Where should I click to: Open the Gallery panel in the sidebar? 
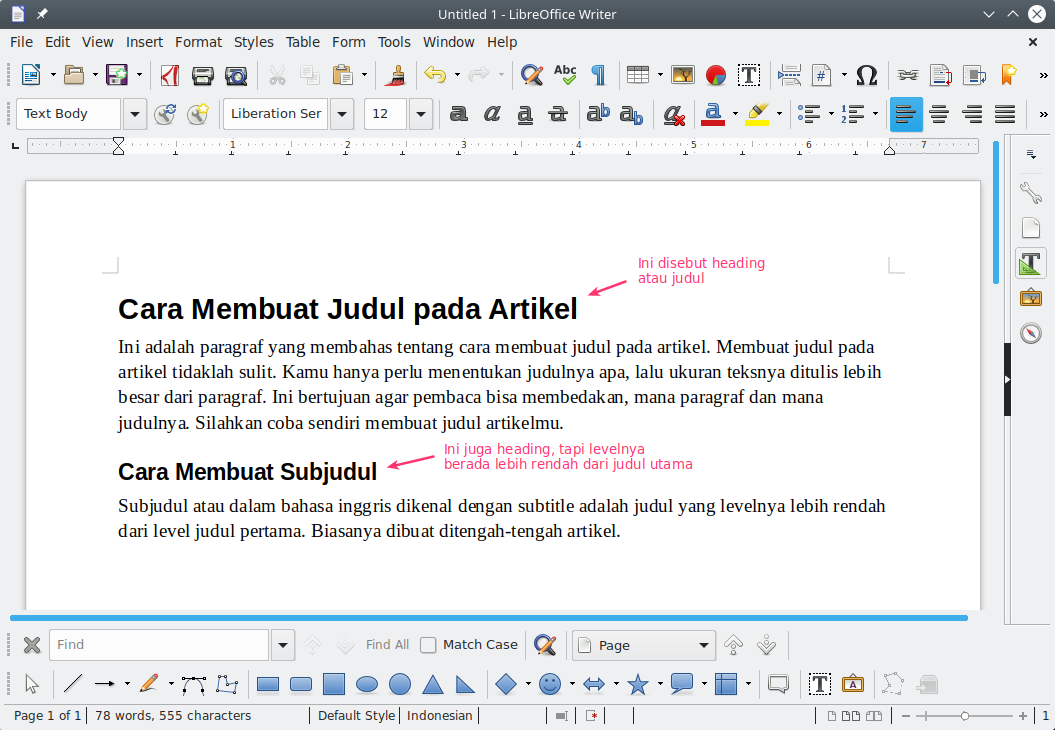(x=1030, y=297)
